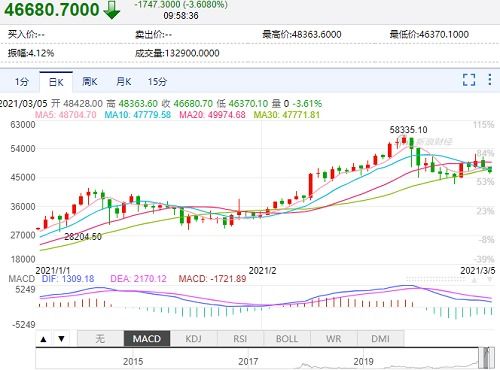Click the MA5 legend label
The width and height of the screenshot is (500, 370).
click(65, 115)
